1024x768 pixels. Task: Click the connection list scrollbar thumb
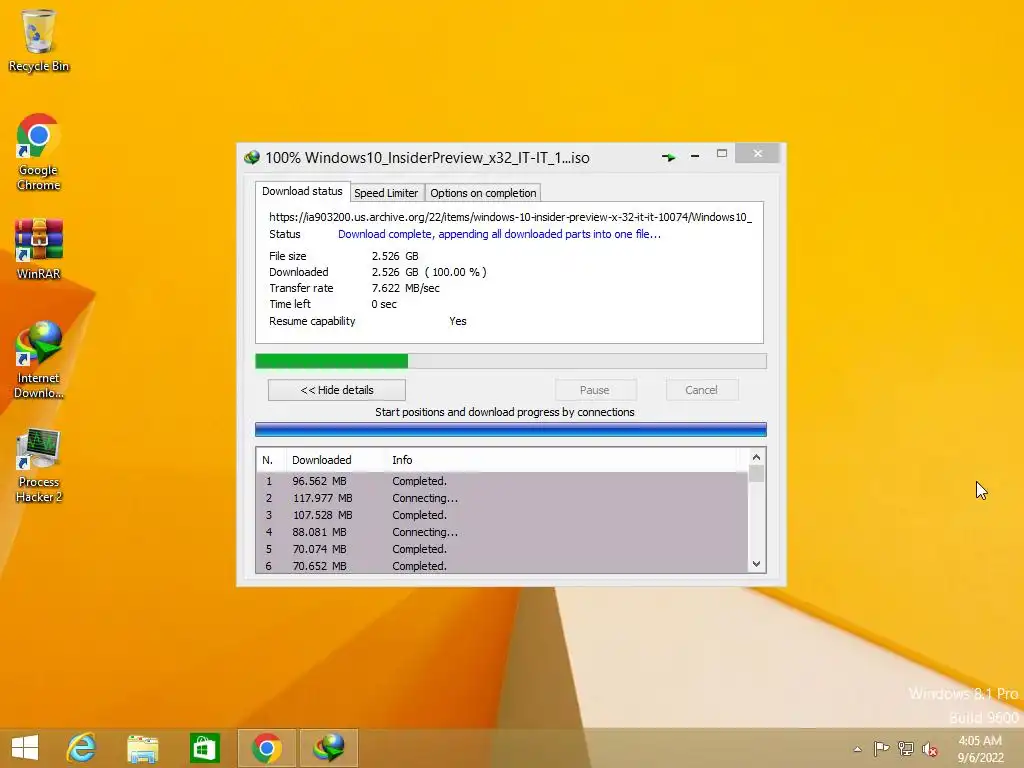(756, 473)
